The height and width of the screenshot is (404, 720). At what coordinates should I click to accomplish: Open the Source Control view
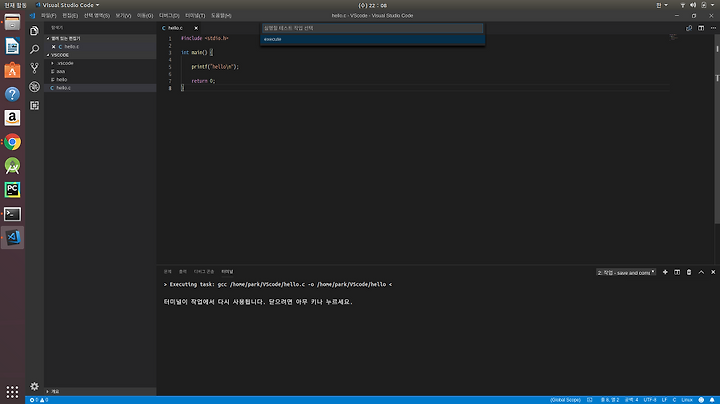pos(34,68)
